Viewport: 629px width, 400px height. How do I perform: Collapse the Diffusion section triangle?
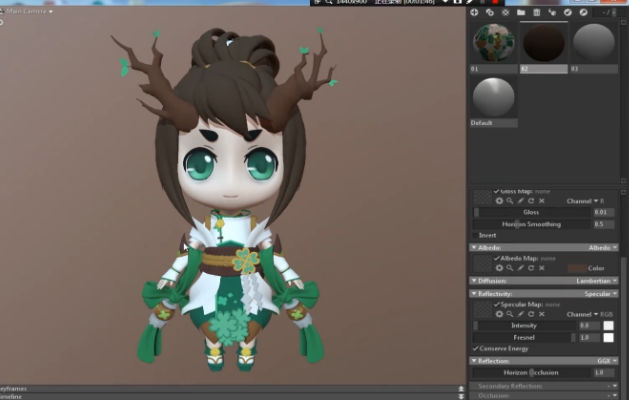click(474, 280)
